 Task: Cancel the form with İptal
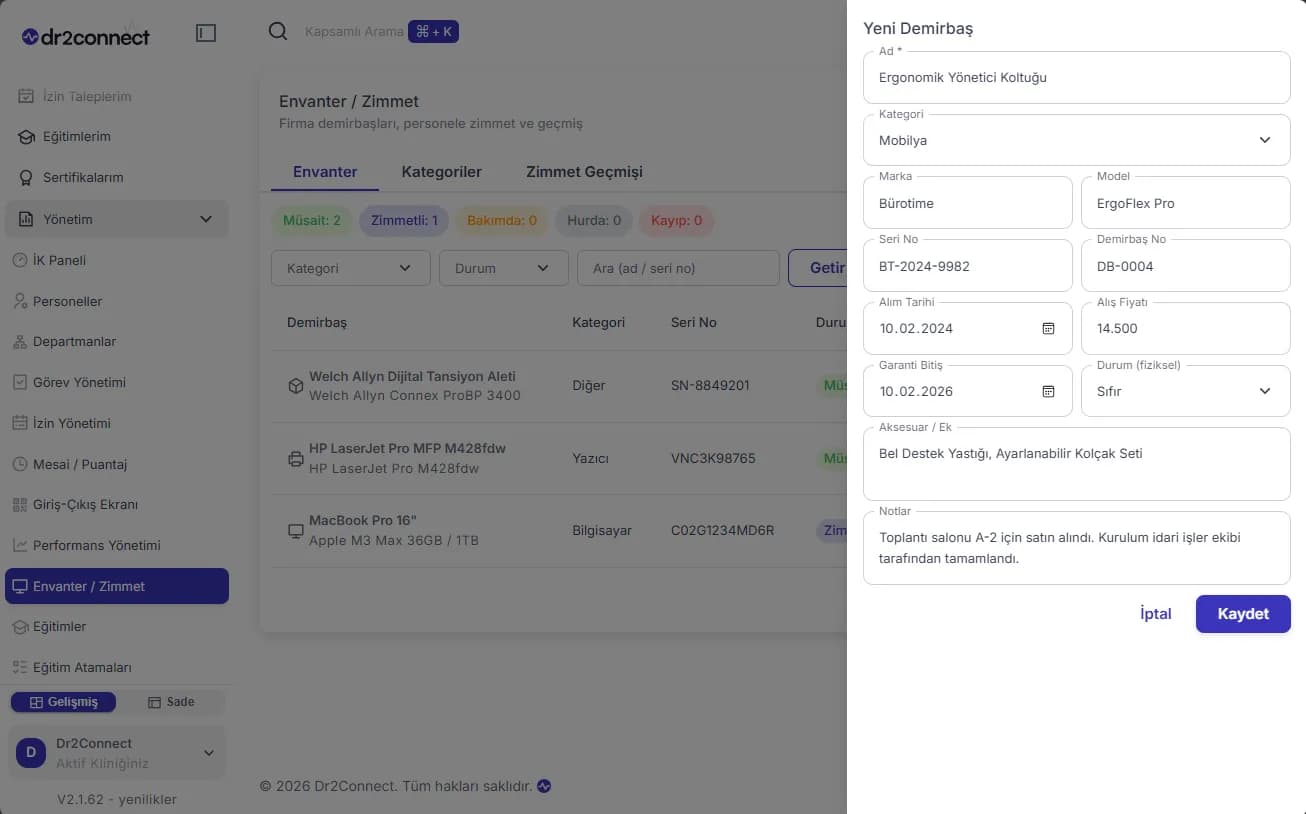tap(1156, 614)
